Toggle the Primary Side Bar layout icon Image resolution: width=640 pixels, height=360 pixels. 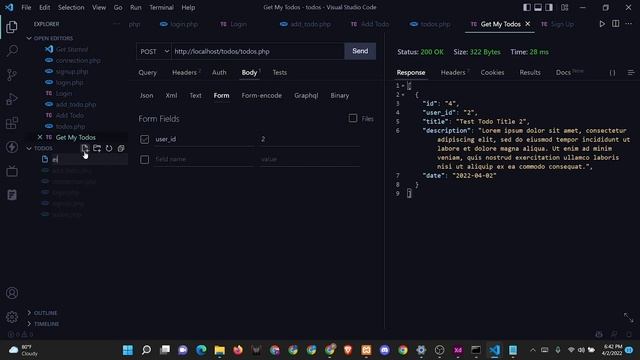click(x=527, y=7)
